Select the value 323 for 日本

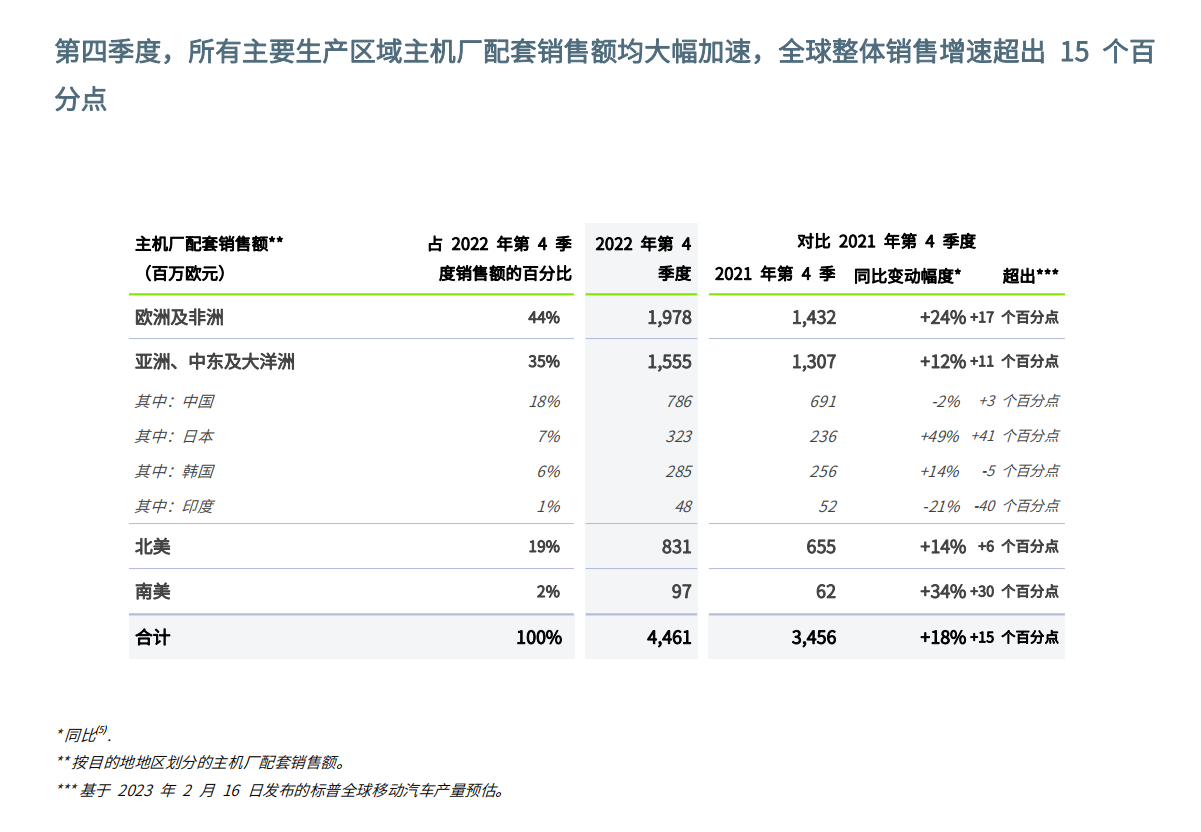[677, 437]
